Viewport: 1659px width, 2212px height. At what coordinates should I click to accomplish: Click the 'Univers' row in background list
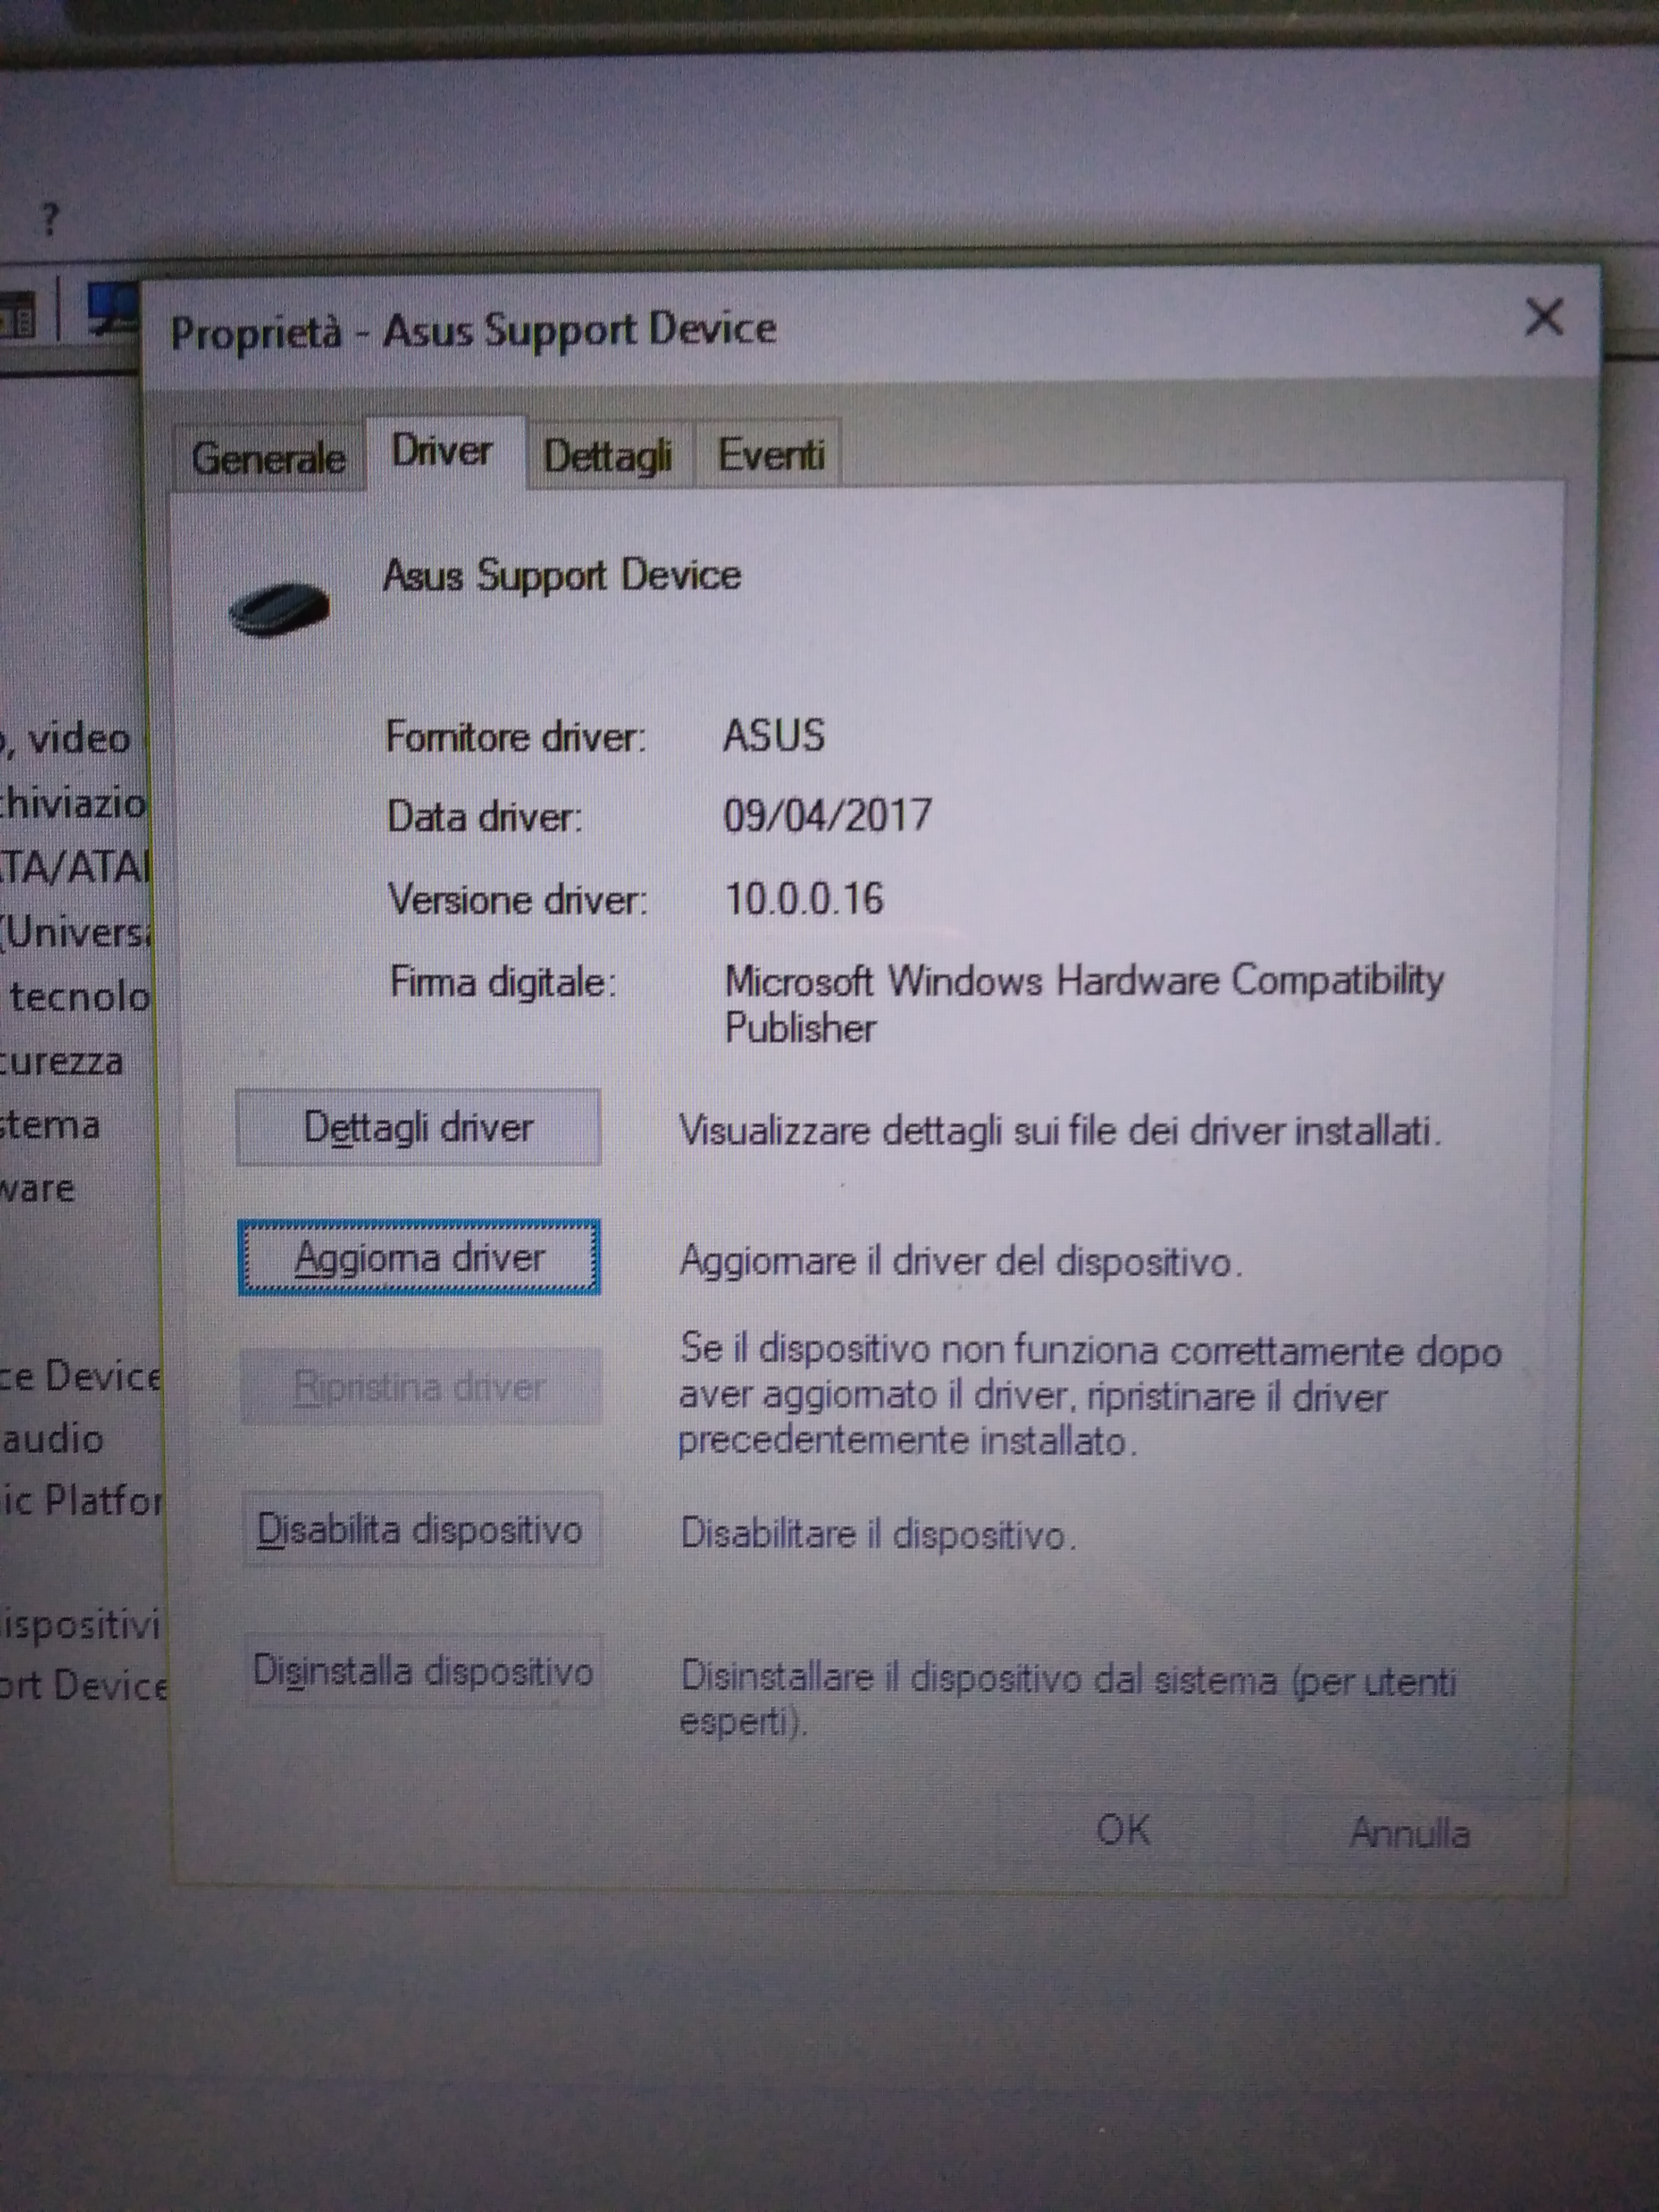[76, 932]
